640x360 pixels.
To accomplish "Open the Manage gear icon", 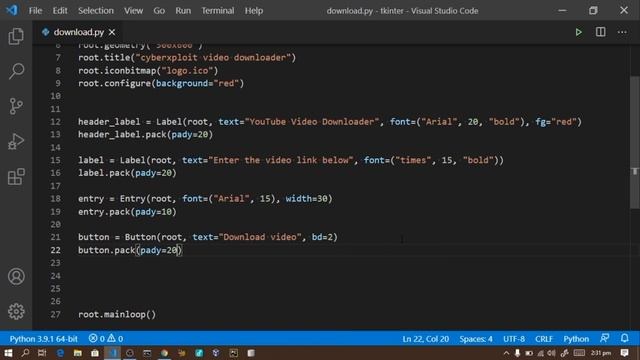I will coord(16,311).
